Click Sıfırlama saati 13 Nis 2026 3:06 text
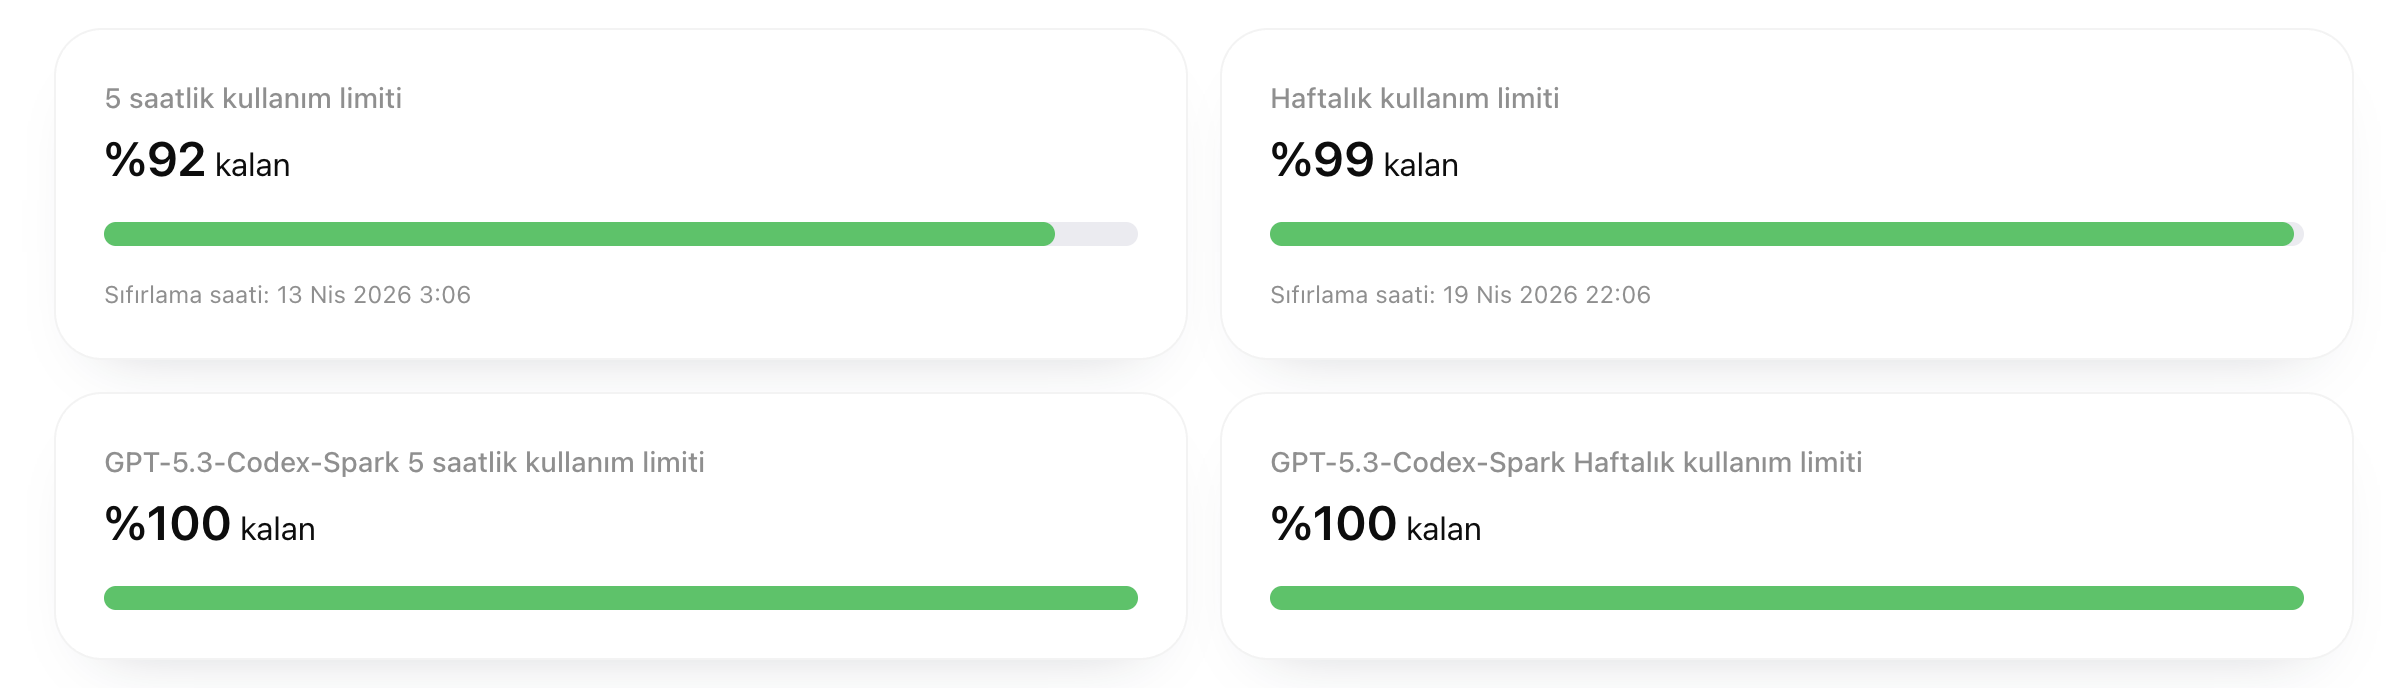The width and height of the screenshot is (2392, 688). 287,295
